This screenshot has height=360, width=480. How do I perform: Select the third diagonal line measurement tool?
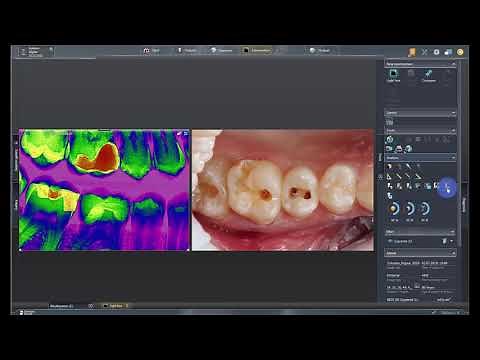409,176
